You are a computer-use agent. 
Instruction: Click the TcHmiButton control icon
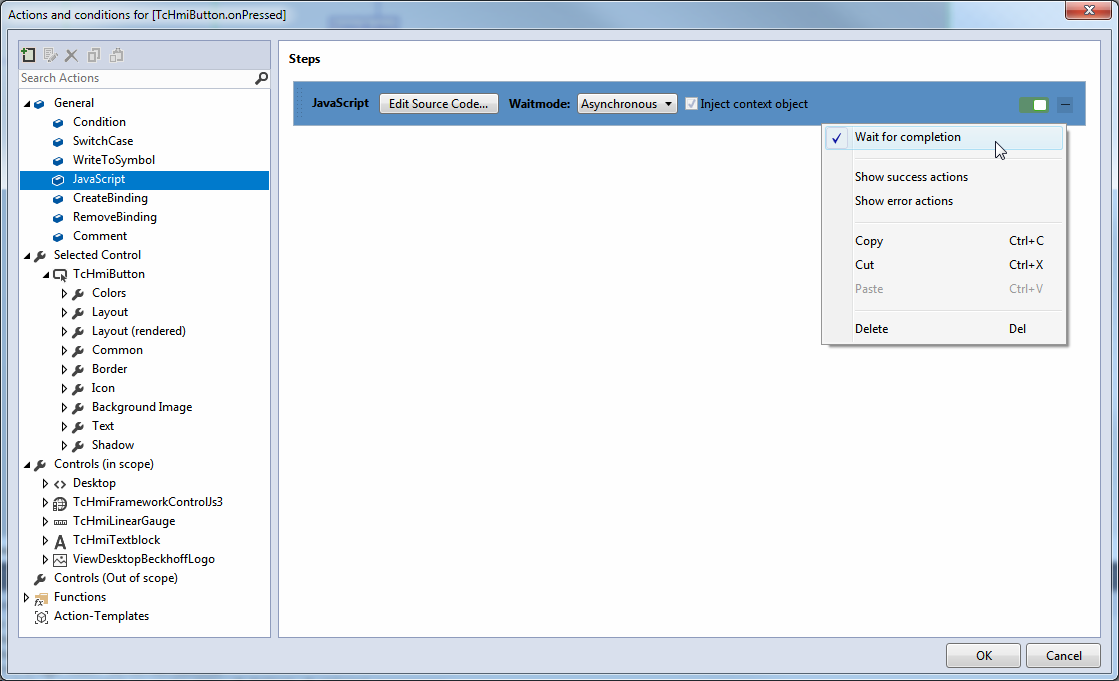pyautogui.click(x=60, y=275)
